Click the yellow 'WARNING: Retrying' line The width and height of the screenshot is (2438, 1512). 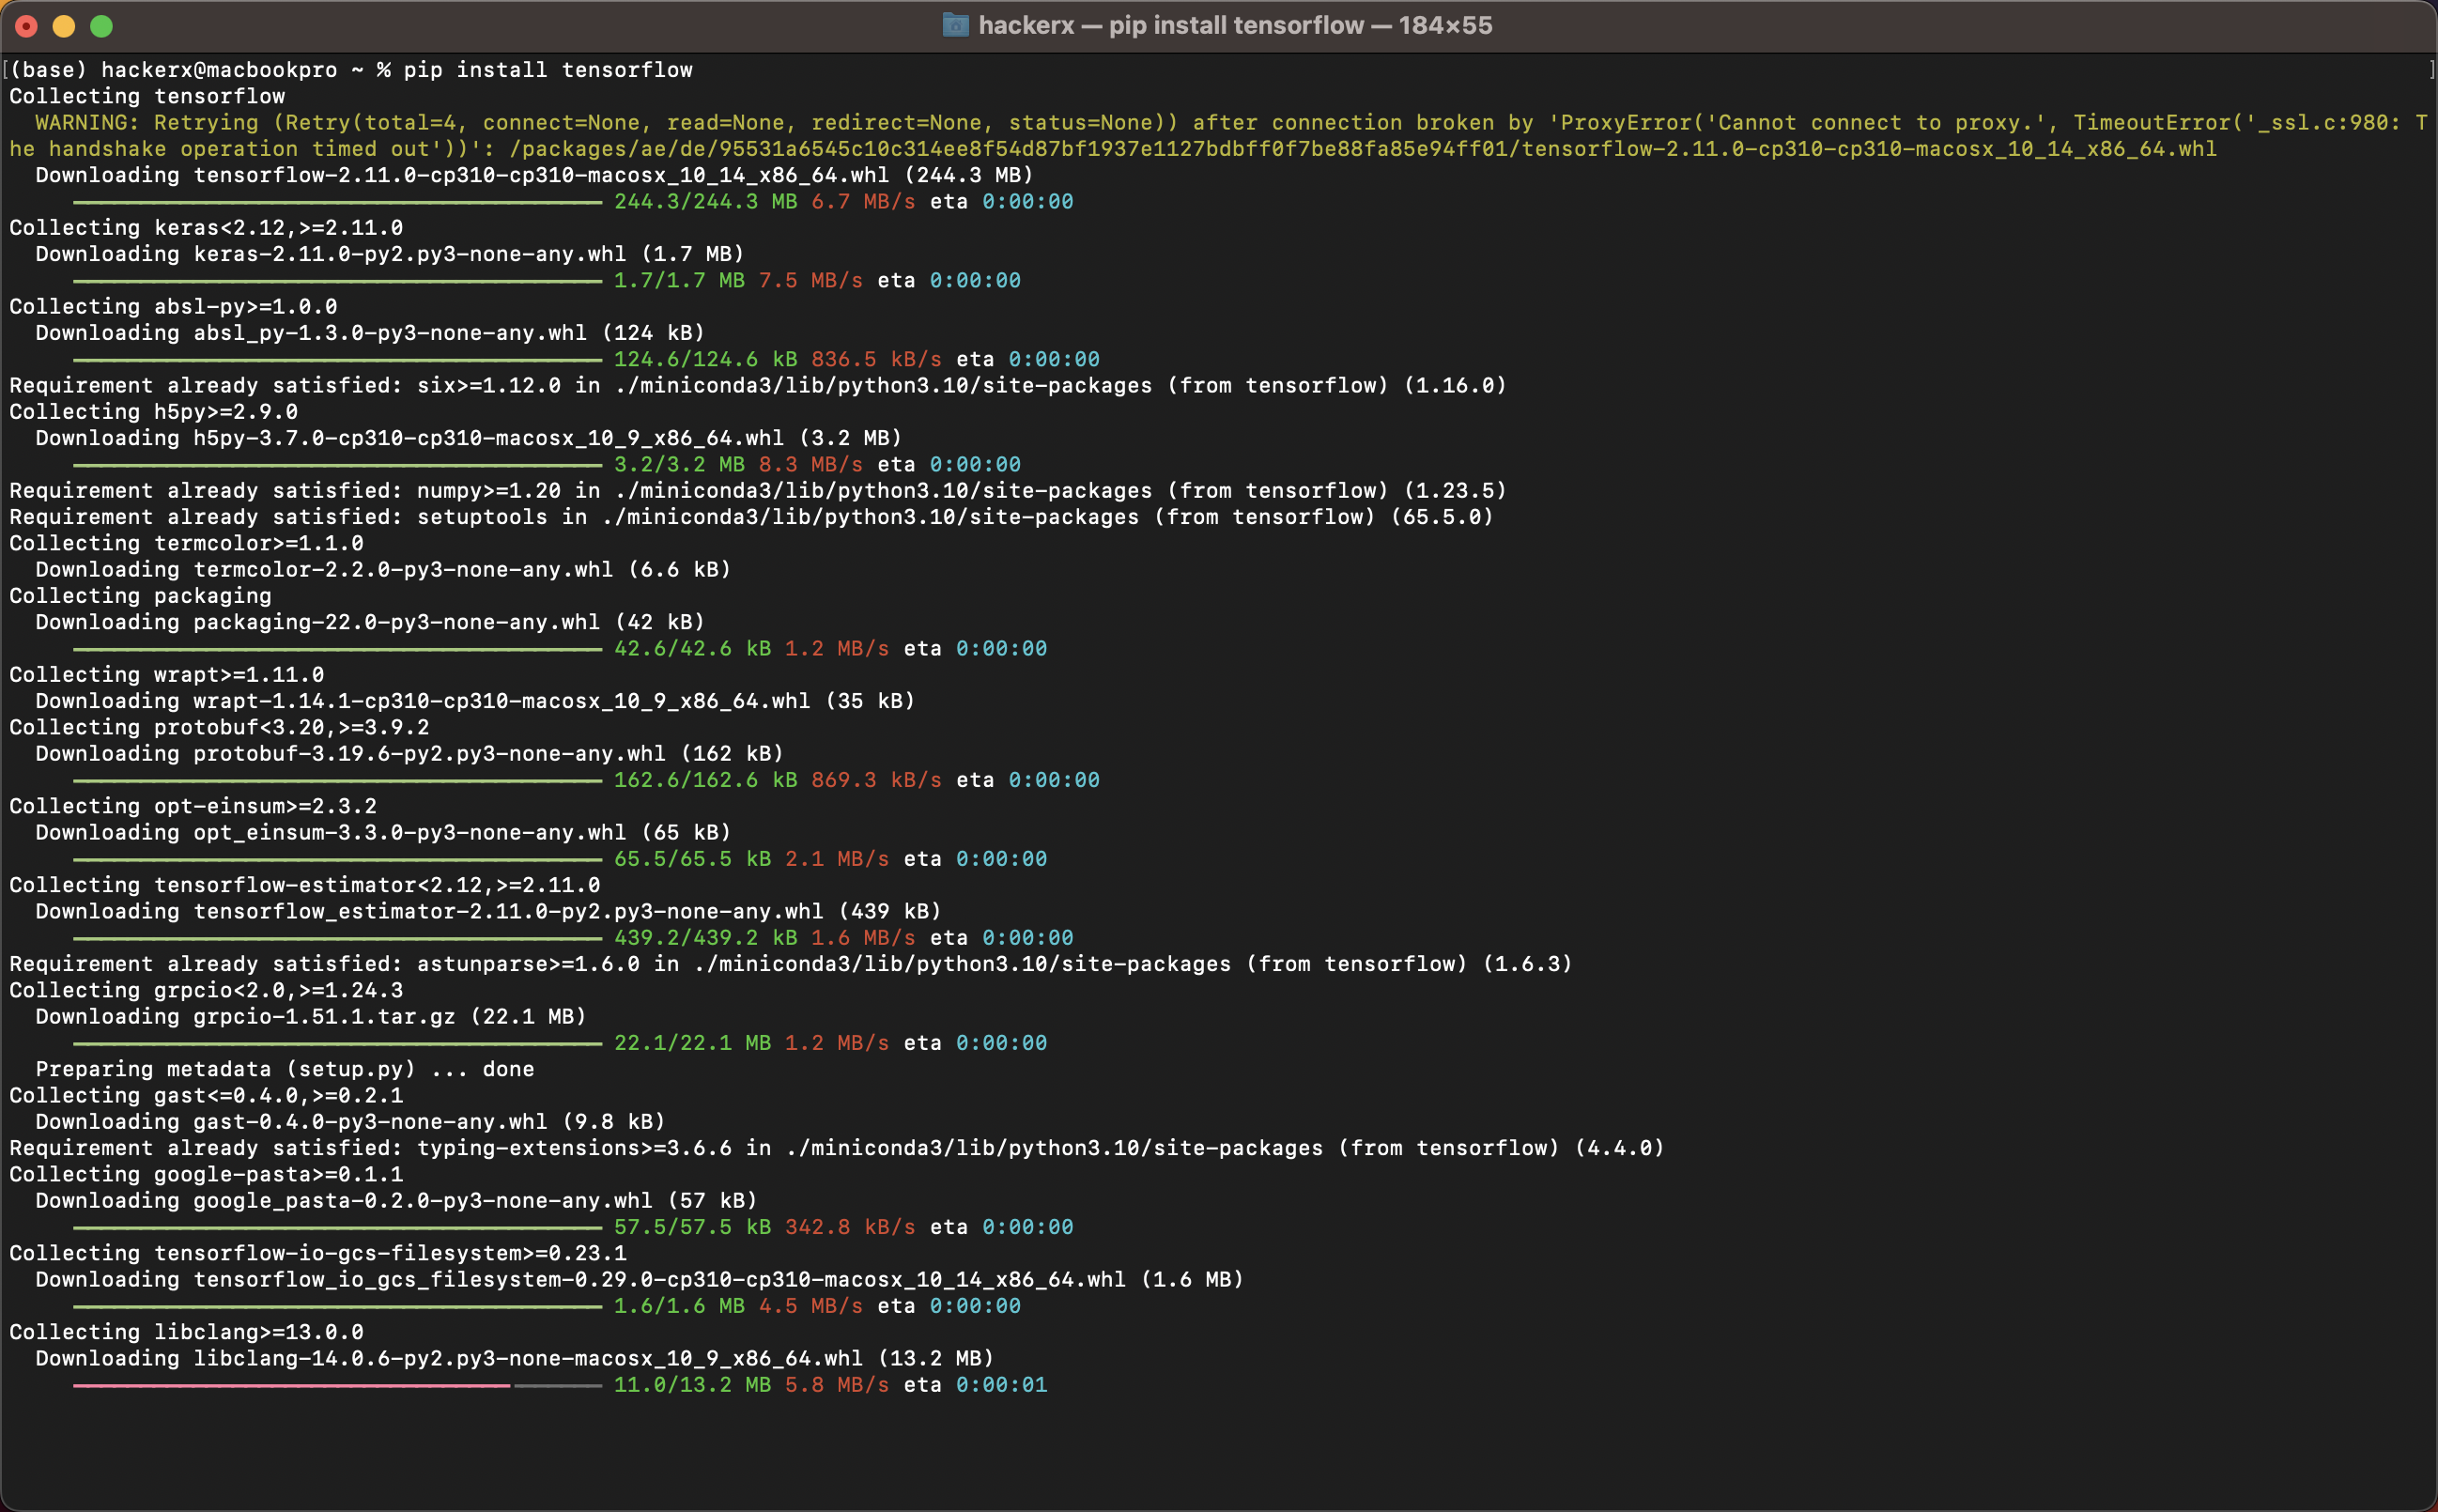(1231, 122)
